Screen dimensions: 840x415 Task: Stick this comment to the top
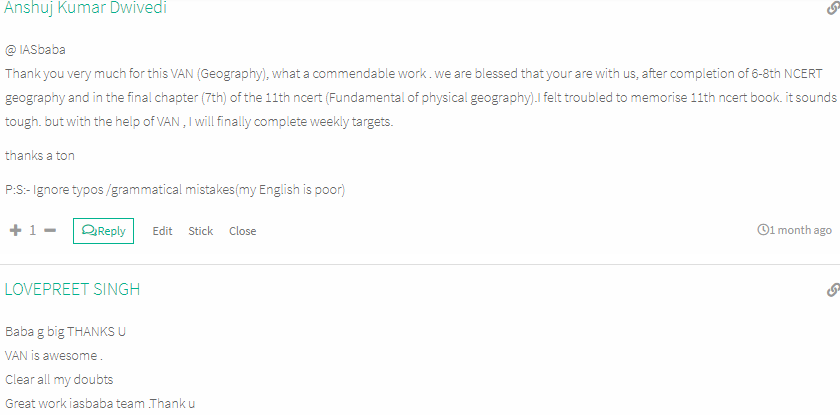tap(200, 231)
